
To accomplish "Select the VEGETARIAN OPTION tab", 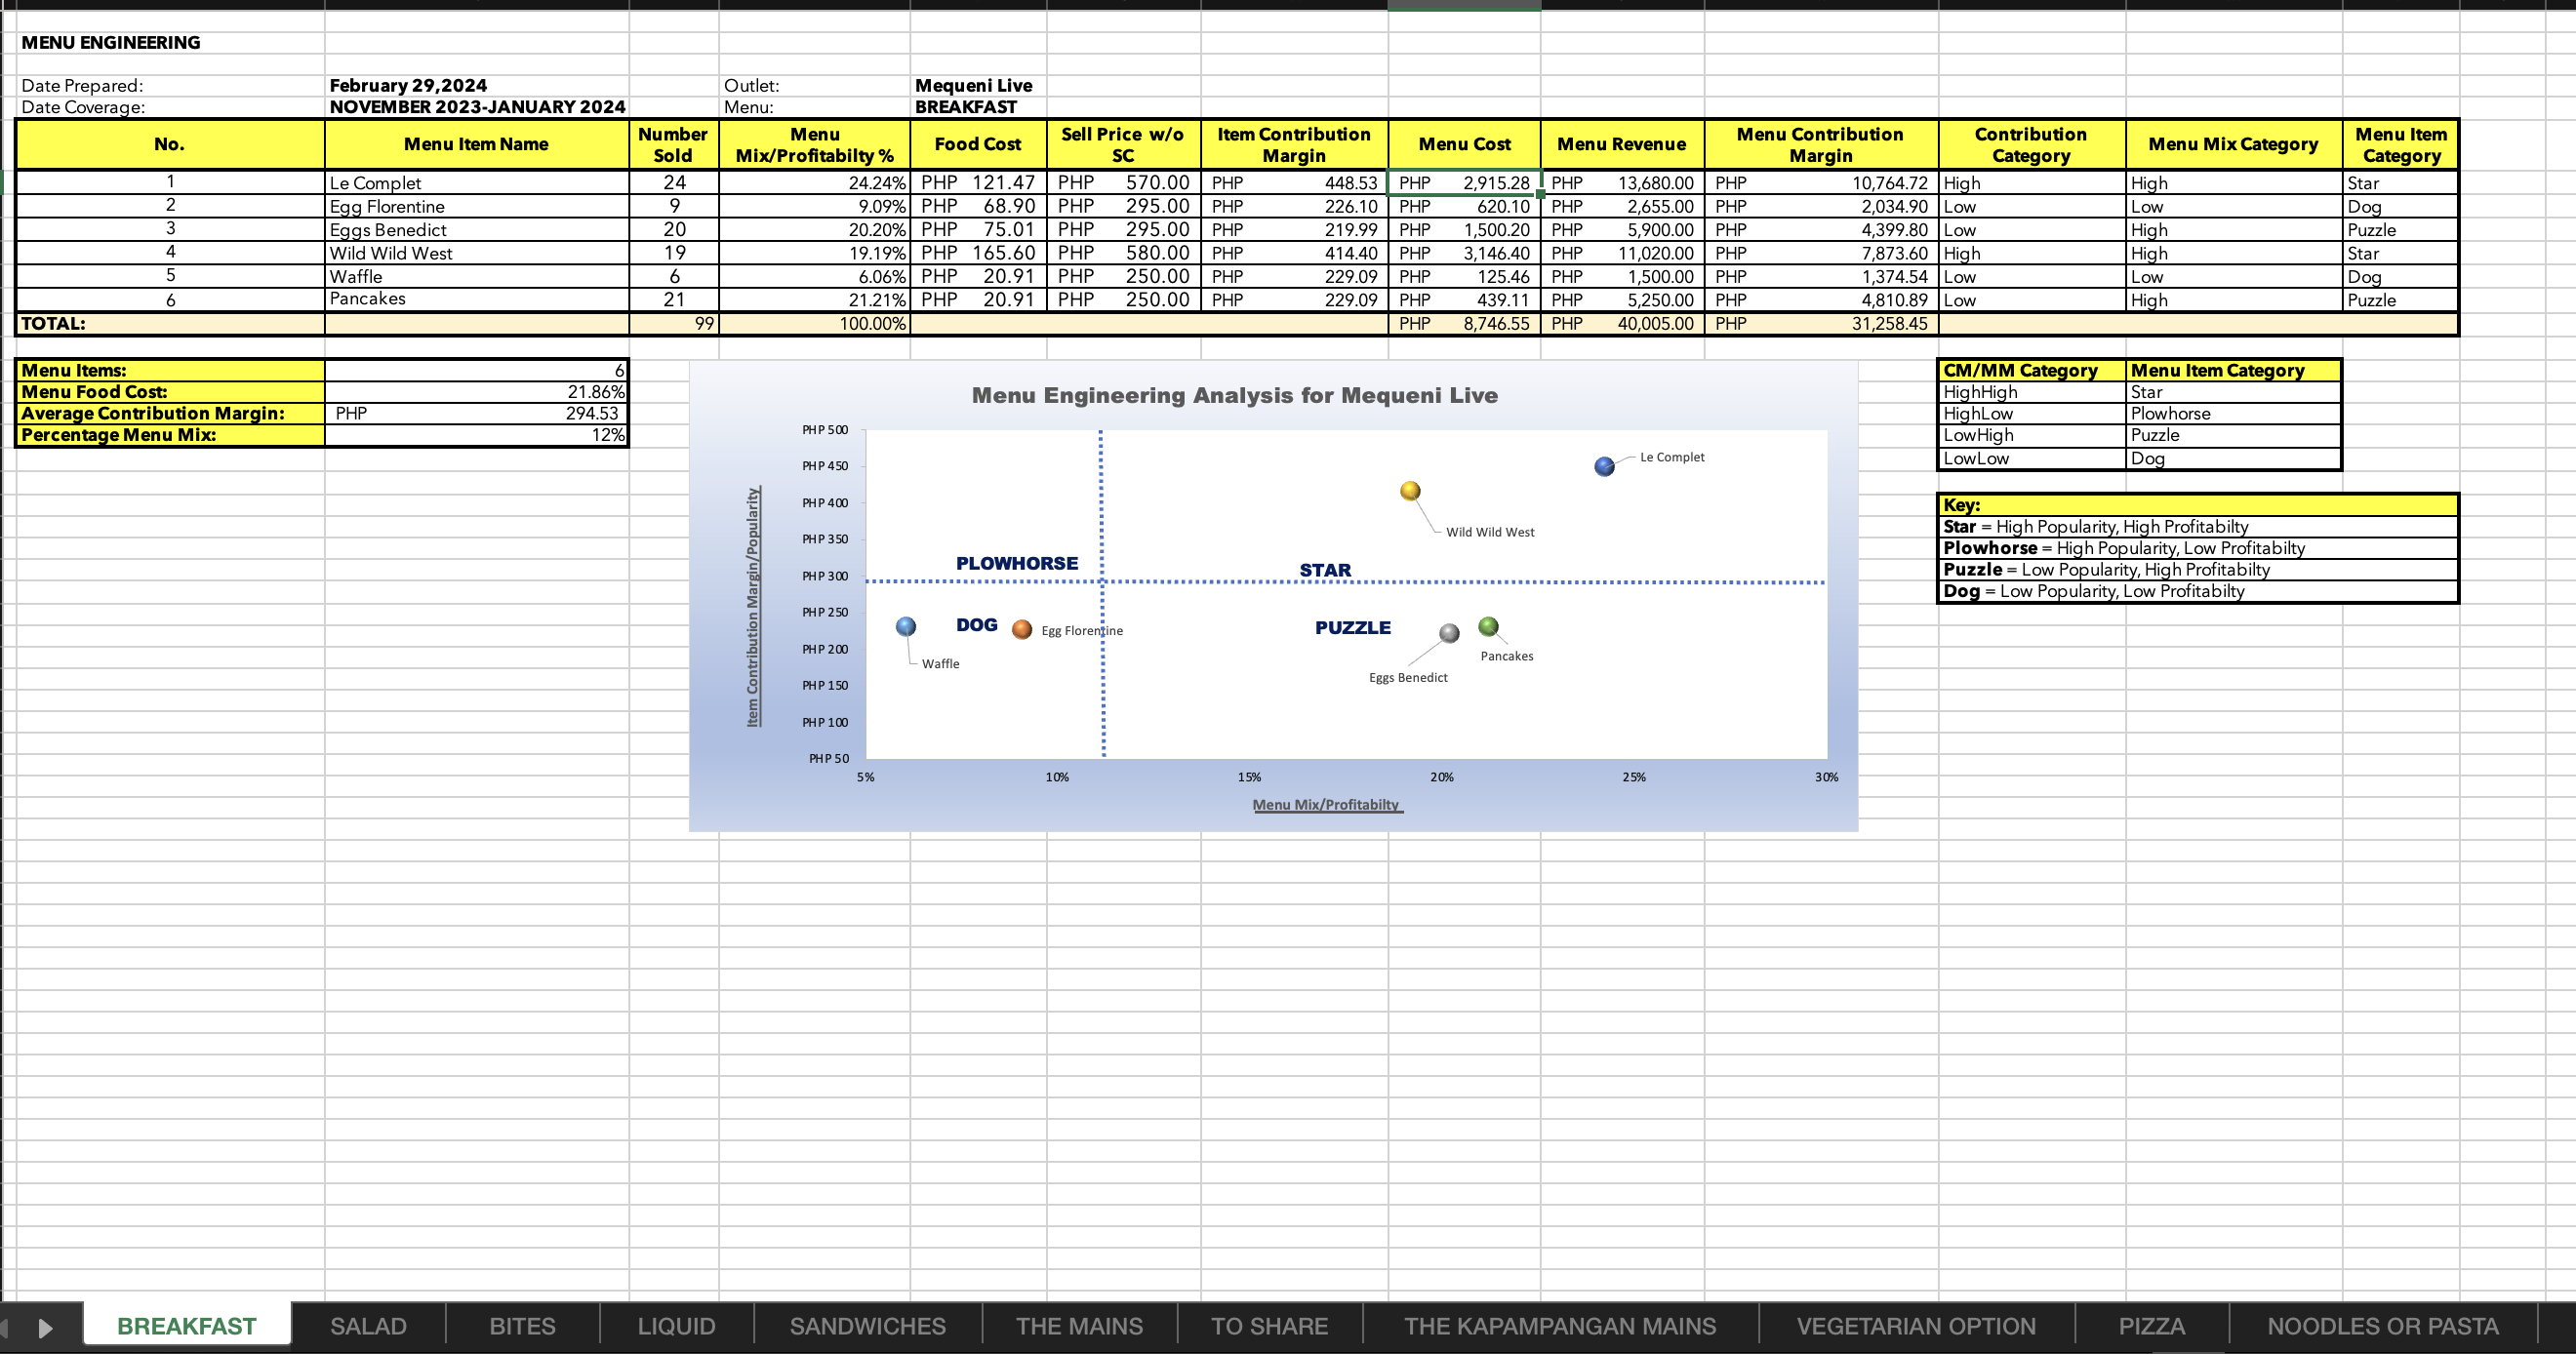I will pyautogui.click(x=1915, y=1326).
